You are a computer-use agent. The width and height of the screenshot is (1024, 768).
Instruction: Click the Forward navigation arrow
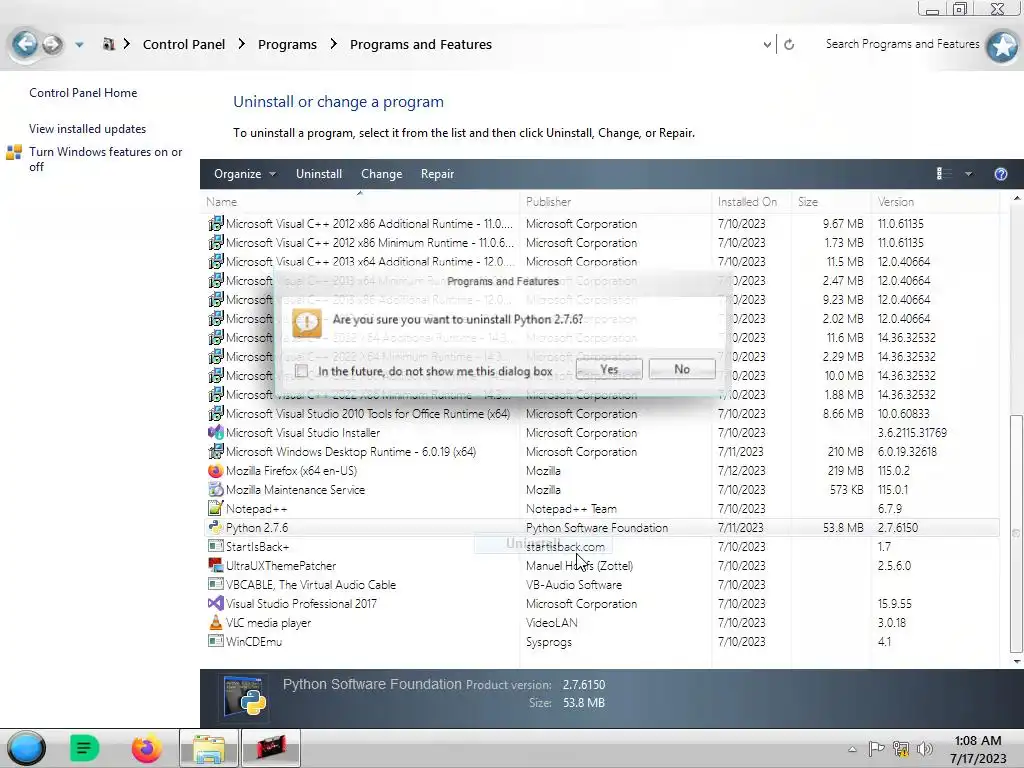point(52,44)
